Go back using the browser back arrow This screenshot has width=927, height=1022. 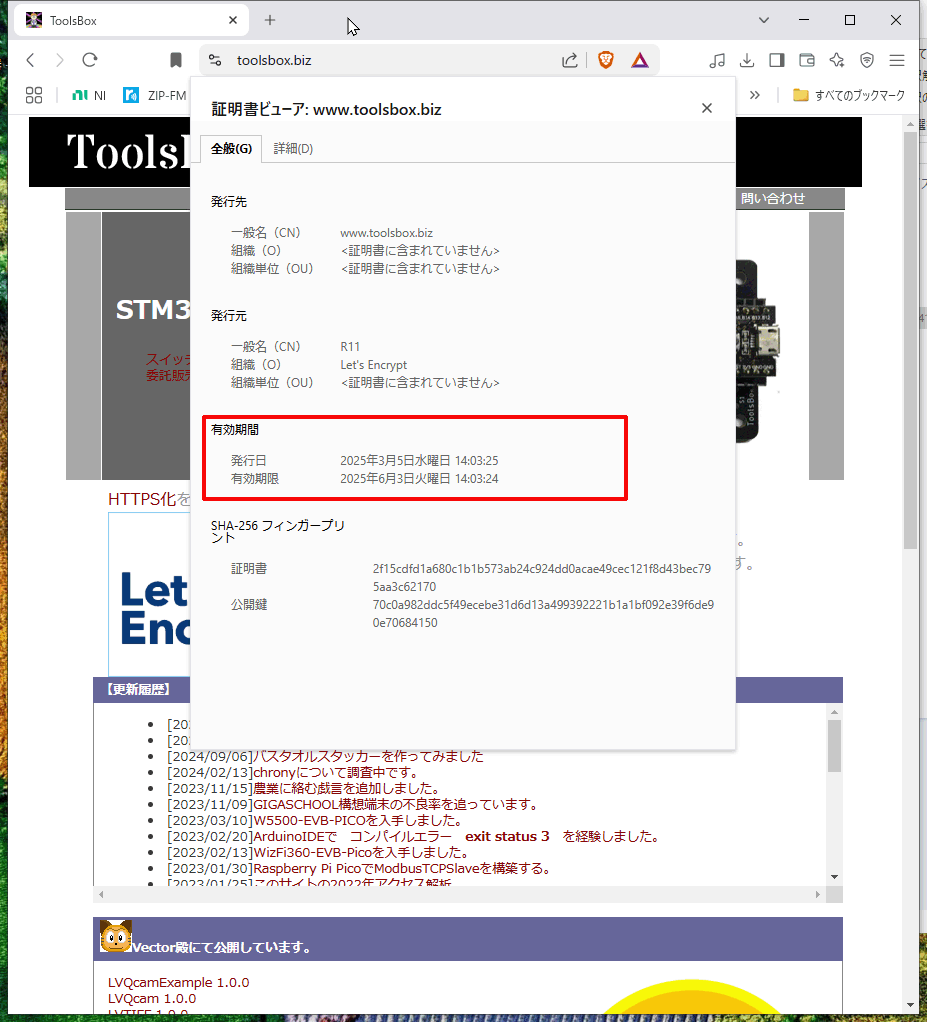(31, 61)
